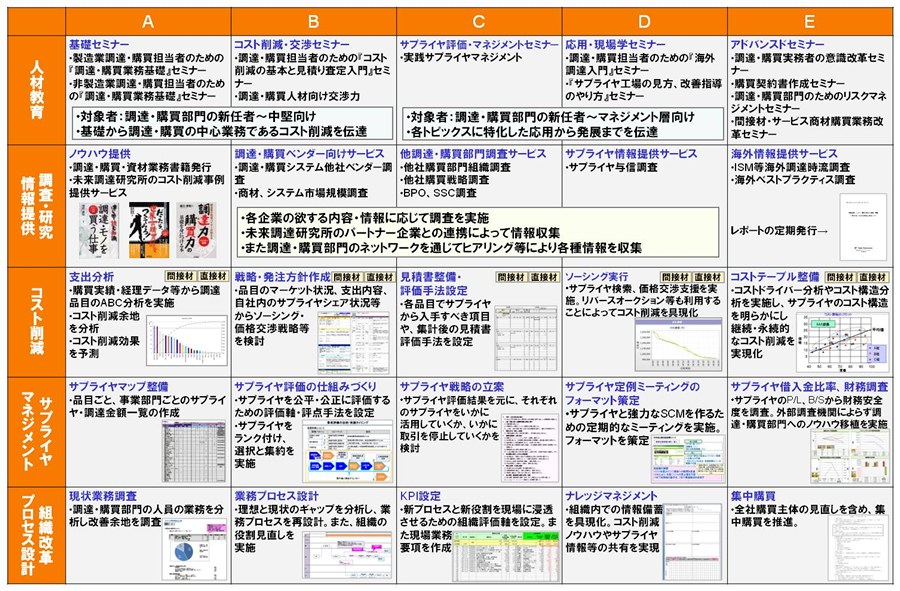The height and width of the screenshot is (591, 900).
Task: Open the price trend chart in ソーシング実行
Action: 678,345
